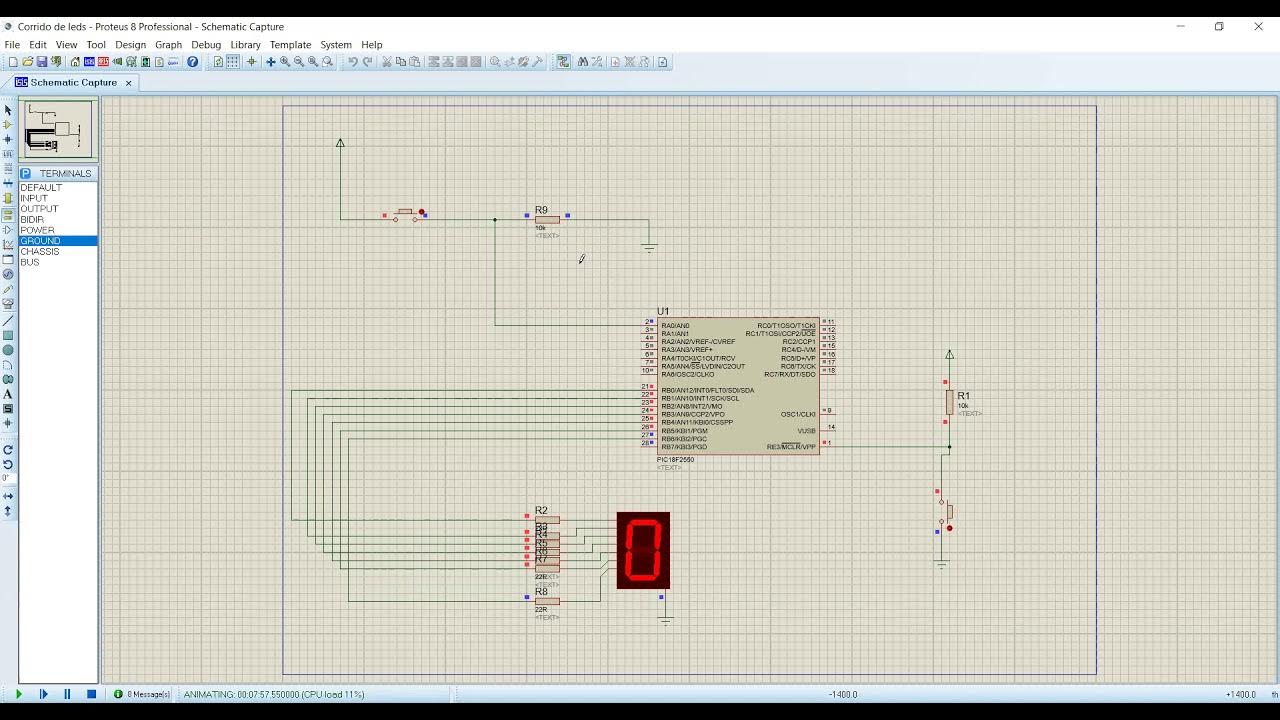Open the System menu
The width and height of the screenshot is (1280, 720).
click(x=336, y=45)
